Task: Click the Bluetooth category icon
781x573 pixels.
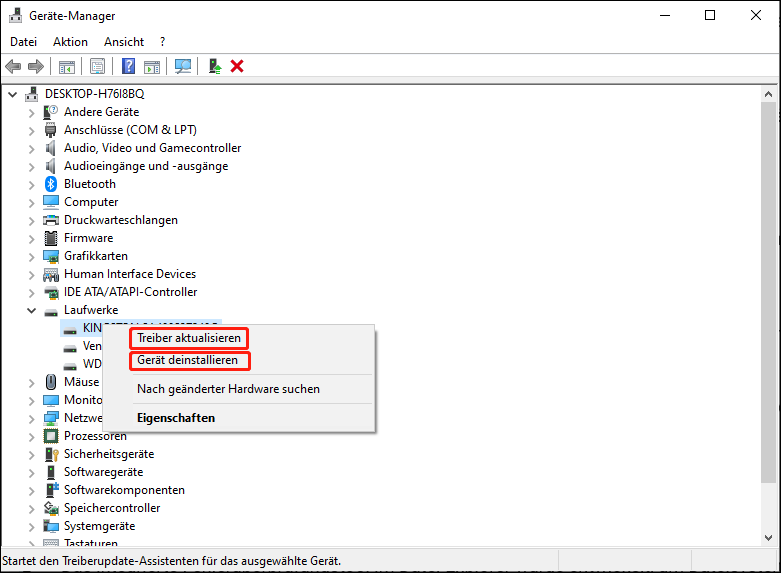Action: click(51, 184)
